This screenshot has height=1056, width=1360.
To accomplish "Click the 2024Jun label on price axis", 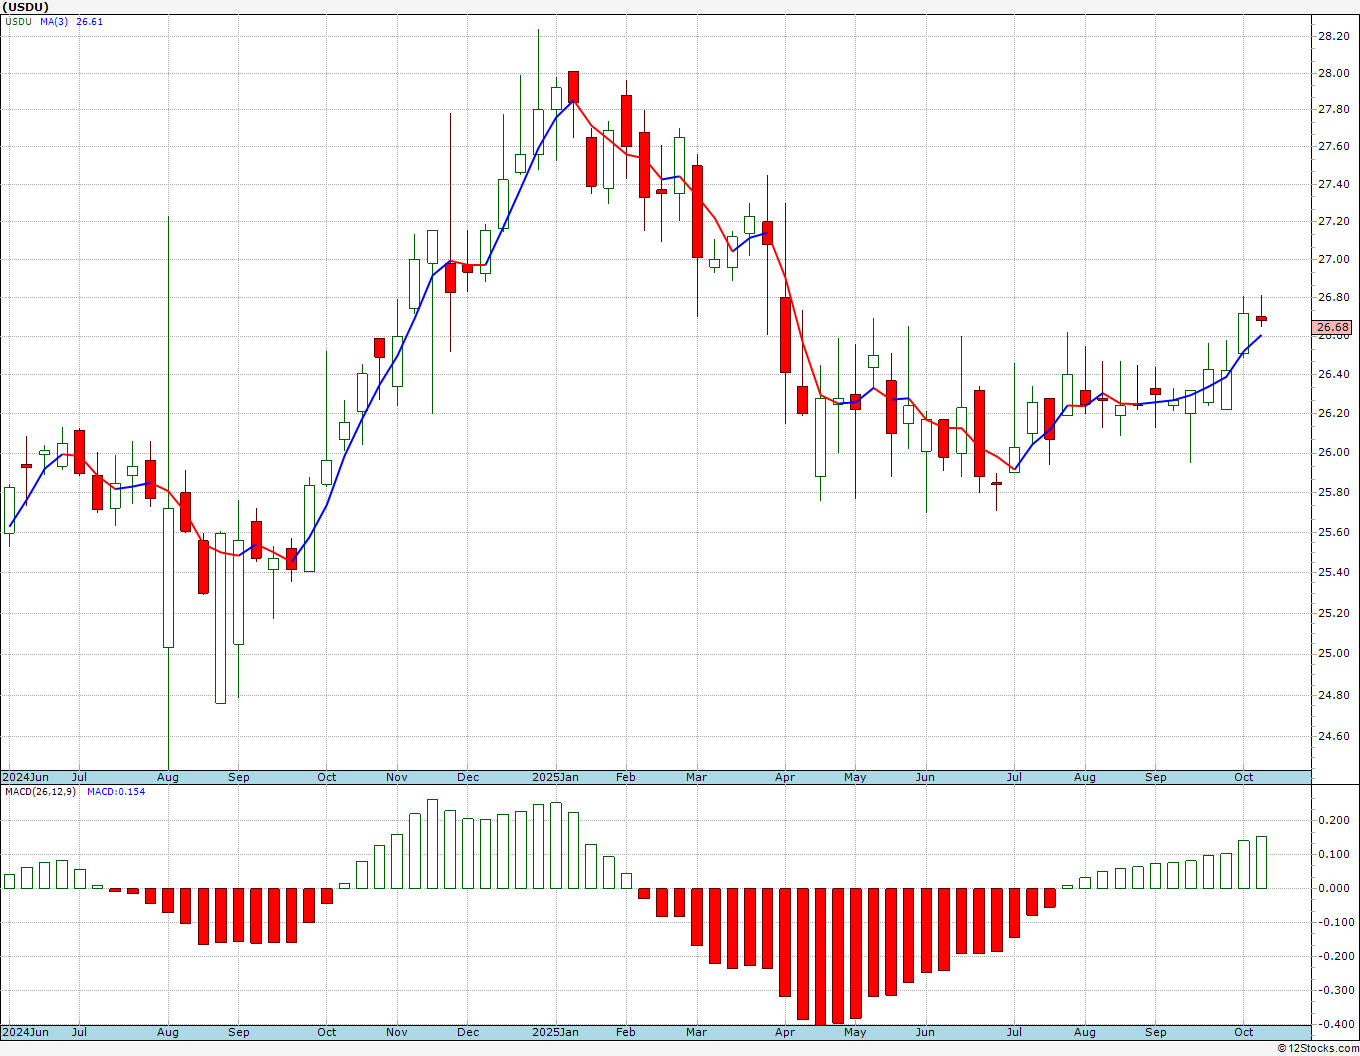I will point(25,777).
